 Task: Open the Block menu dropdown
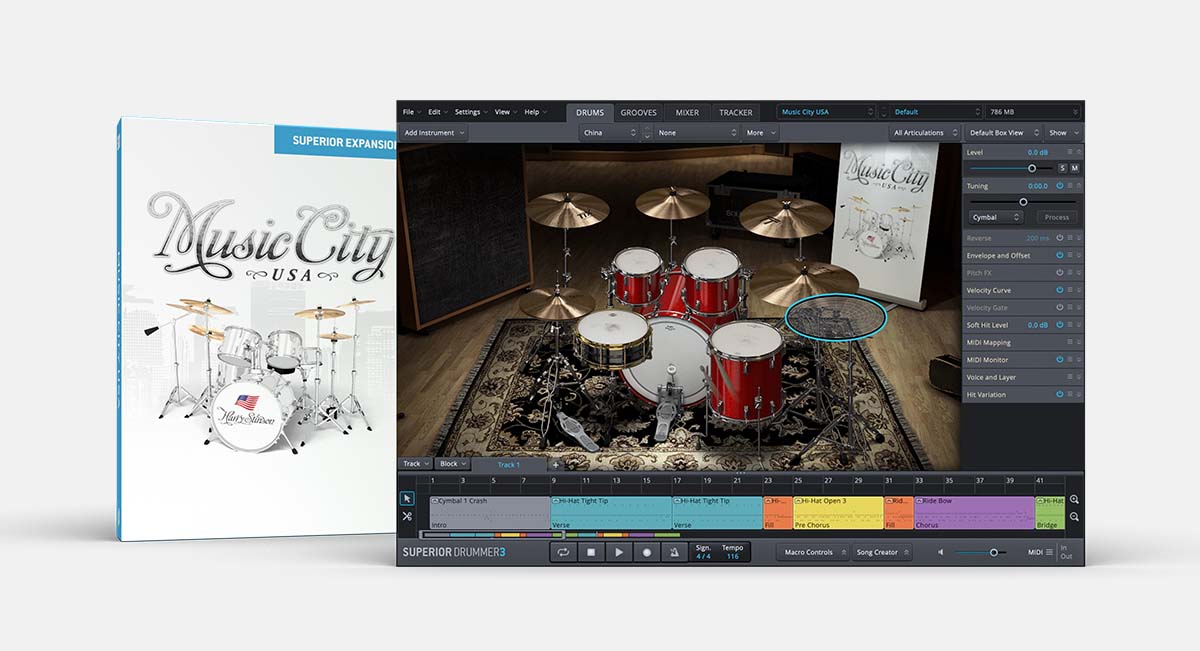click(x=452, y=464)
